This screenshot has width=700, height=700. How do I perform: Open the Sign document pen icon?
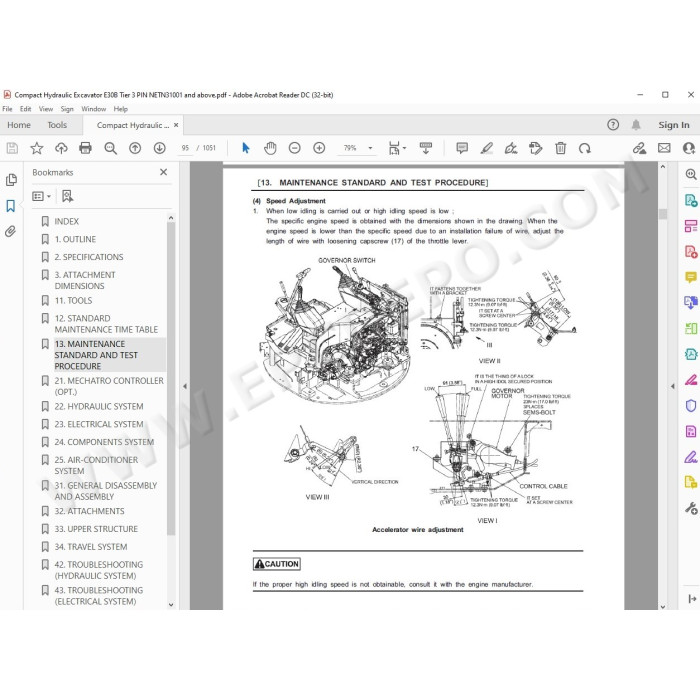pyautogui.click(x=511, y=148)
